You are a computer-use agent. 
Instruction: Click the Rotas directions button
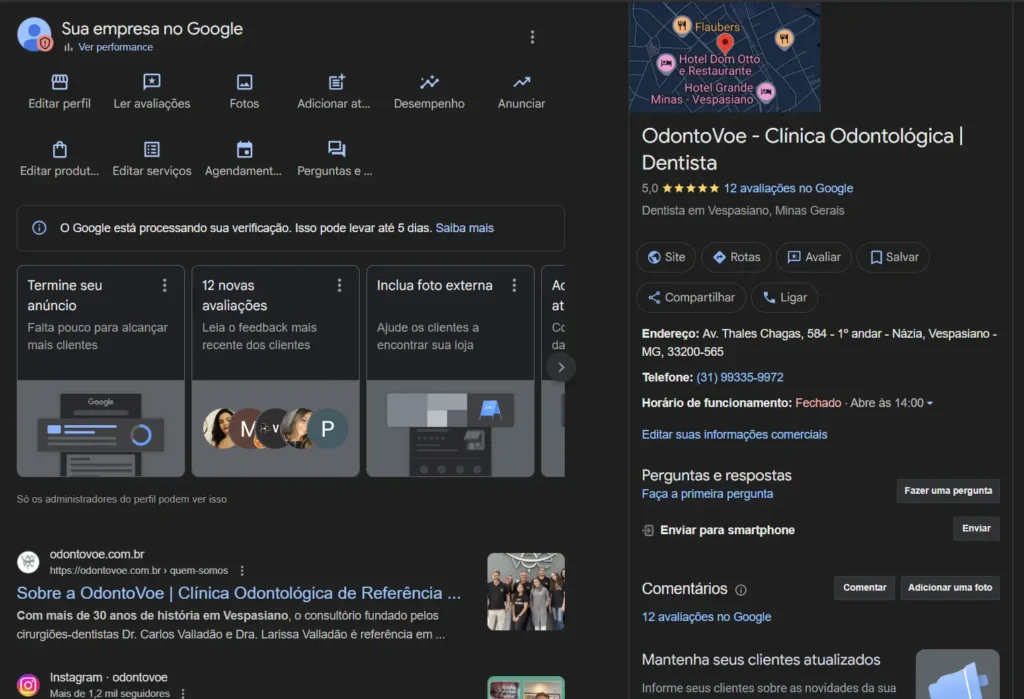[736, 257]
